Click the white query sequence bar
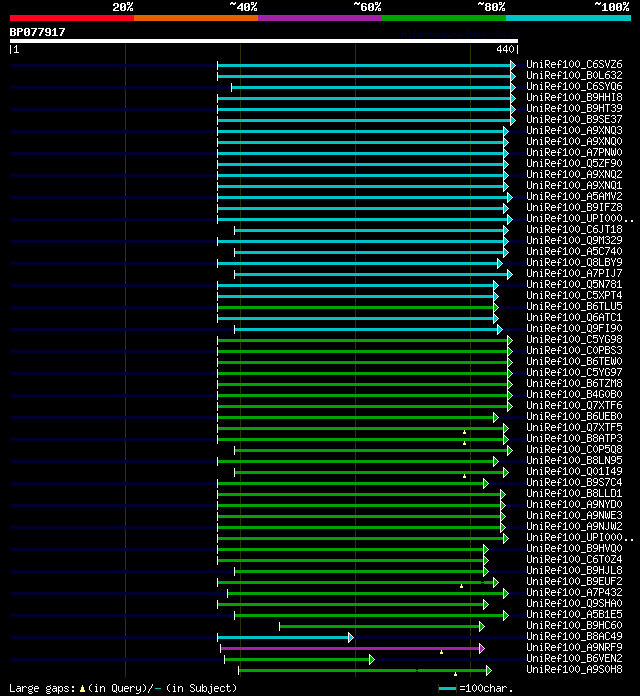Image resolution: width=640 pixels, height=696 pixels. (264, 41)
